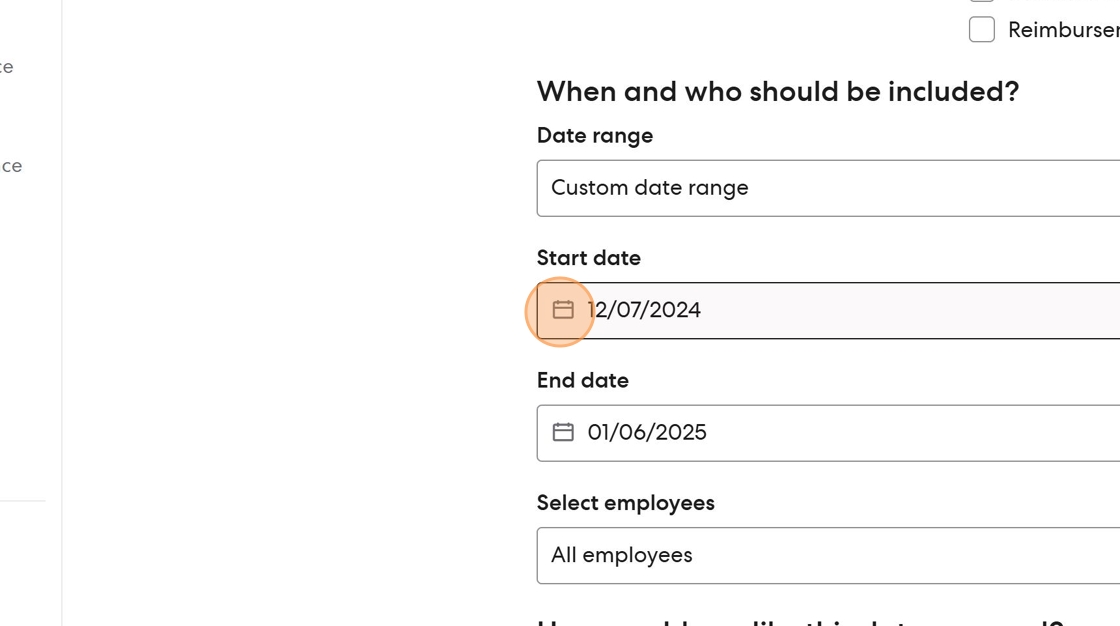The width and height of the screenshot is (1120, 626).
Task: Click the "Date range" field label
Action: (x=595, y=135)
